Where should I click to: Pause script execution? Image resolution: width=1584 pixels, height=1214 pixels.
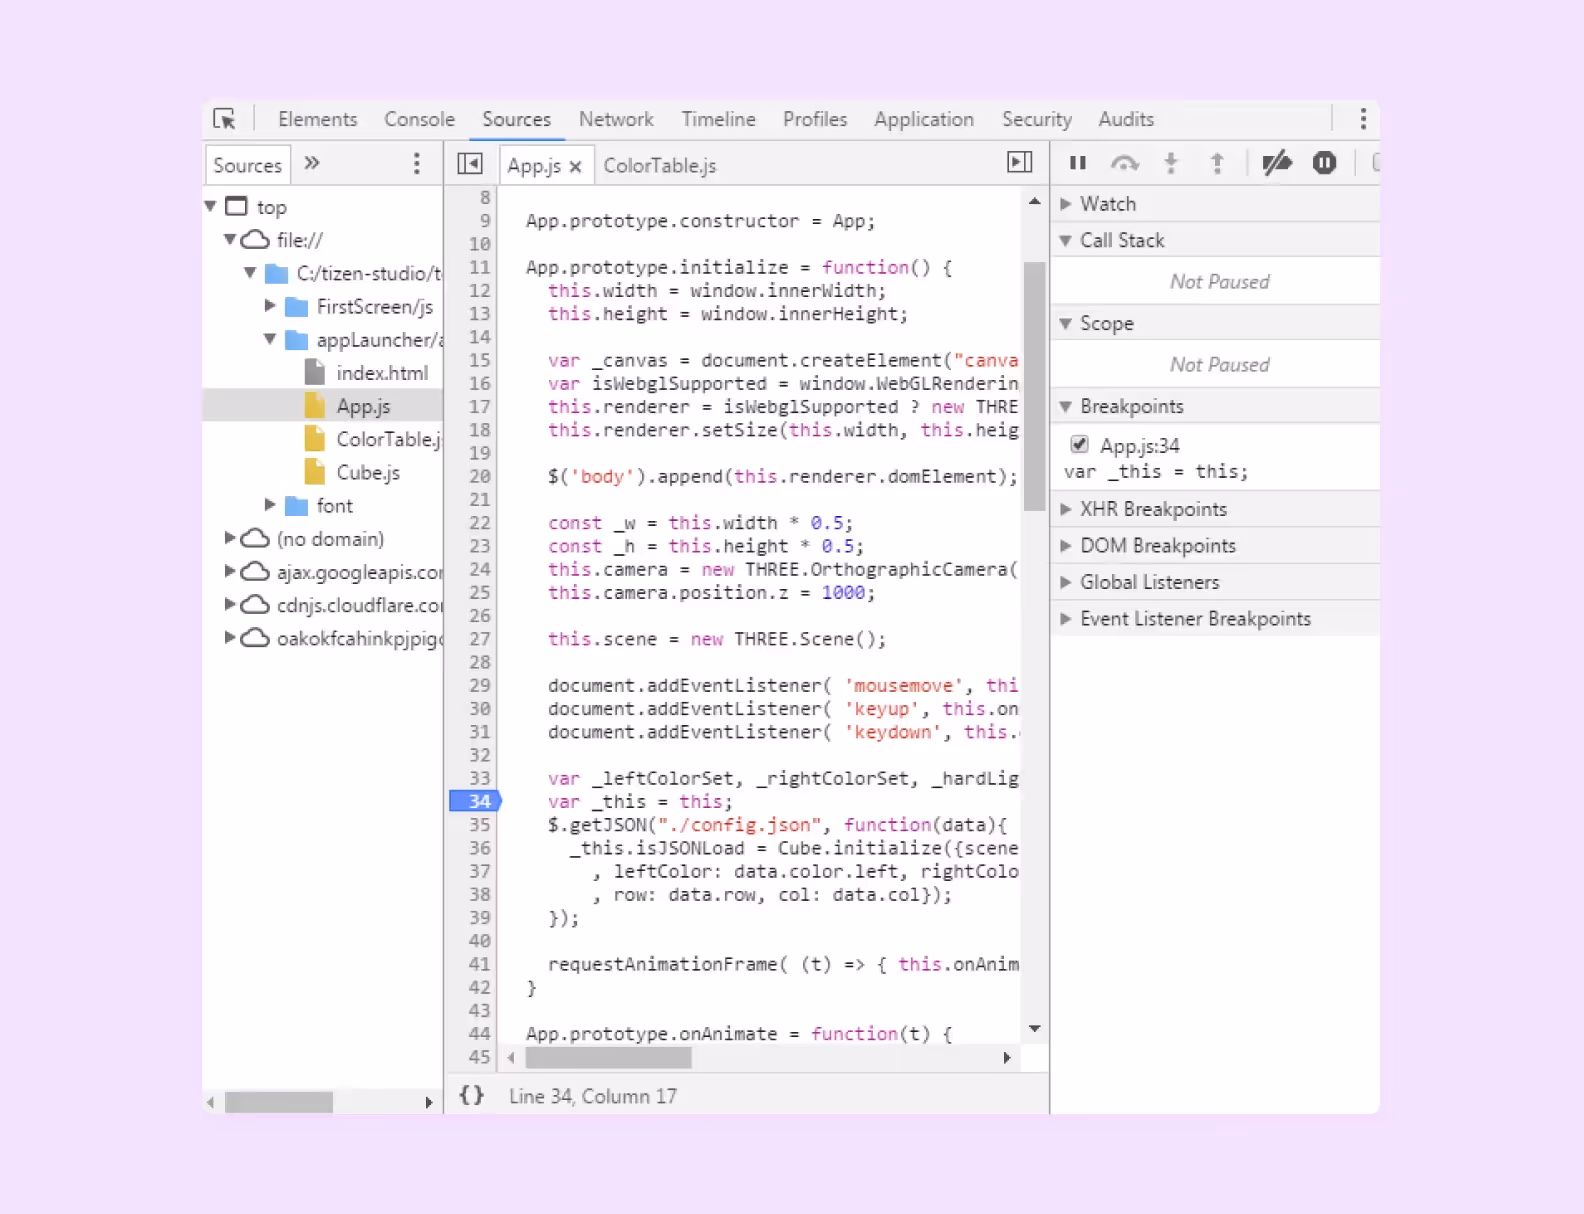pos(1078,163)
